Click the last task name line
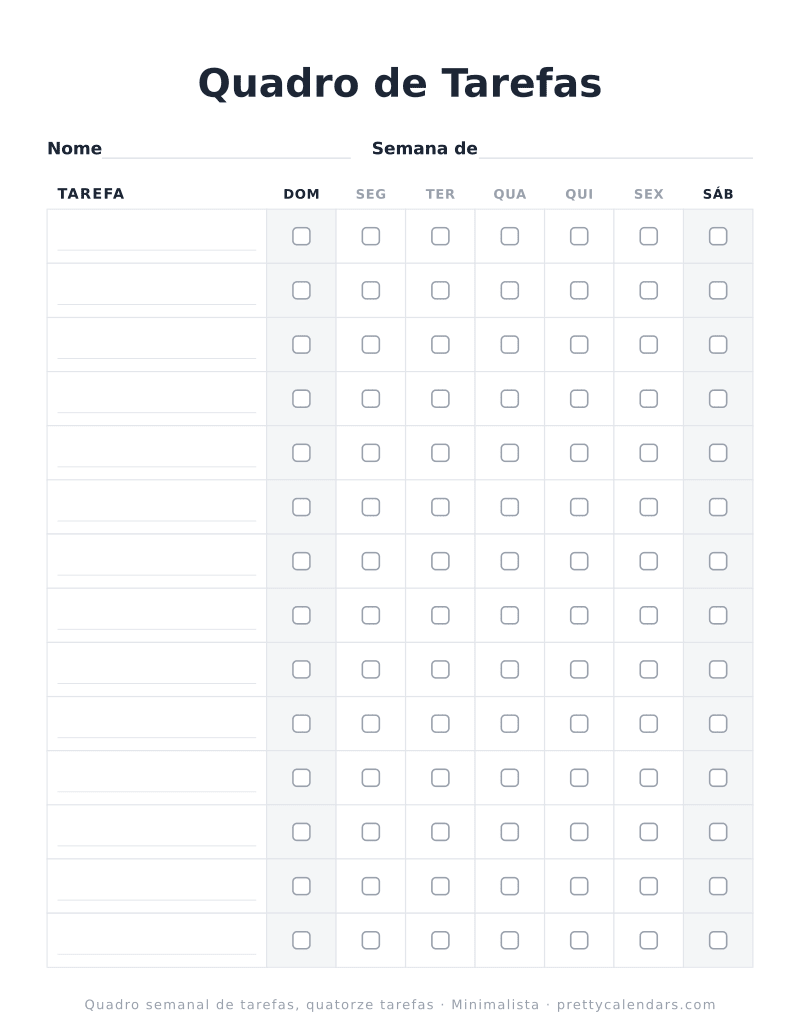Viewport: 800px width, 1036px height. click(157, 945)
